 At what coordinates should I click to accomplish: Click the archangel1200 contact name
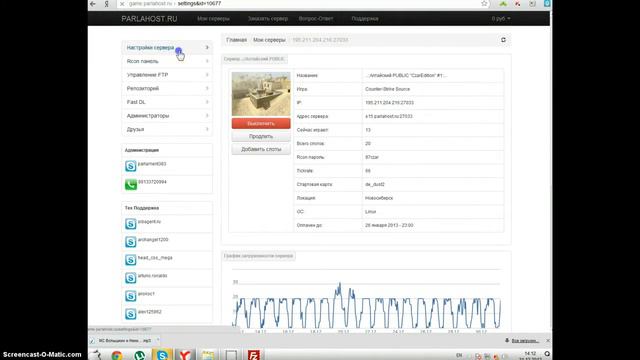[x=153, y=240]
